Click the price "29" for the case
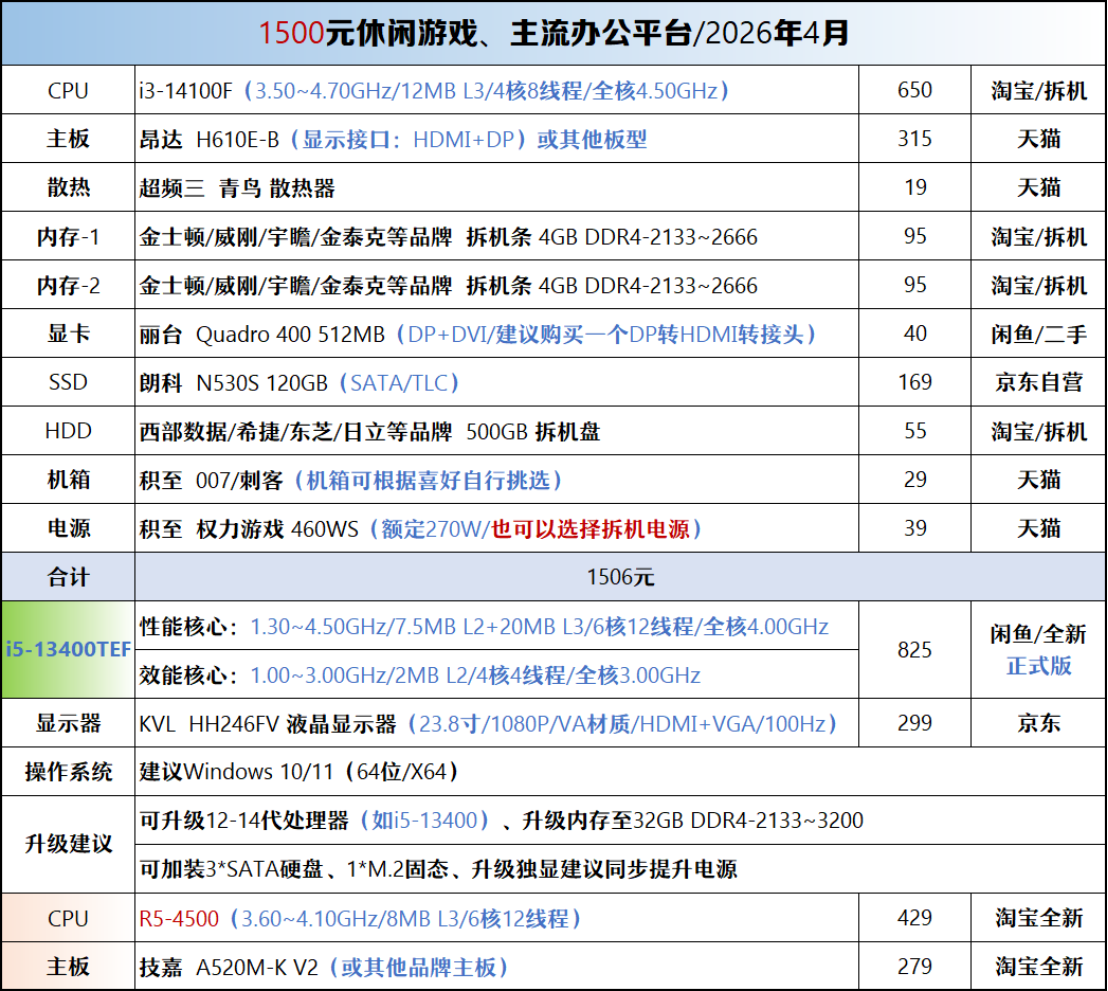 click(x=915, y=480)
